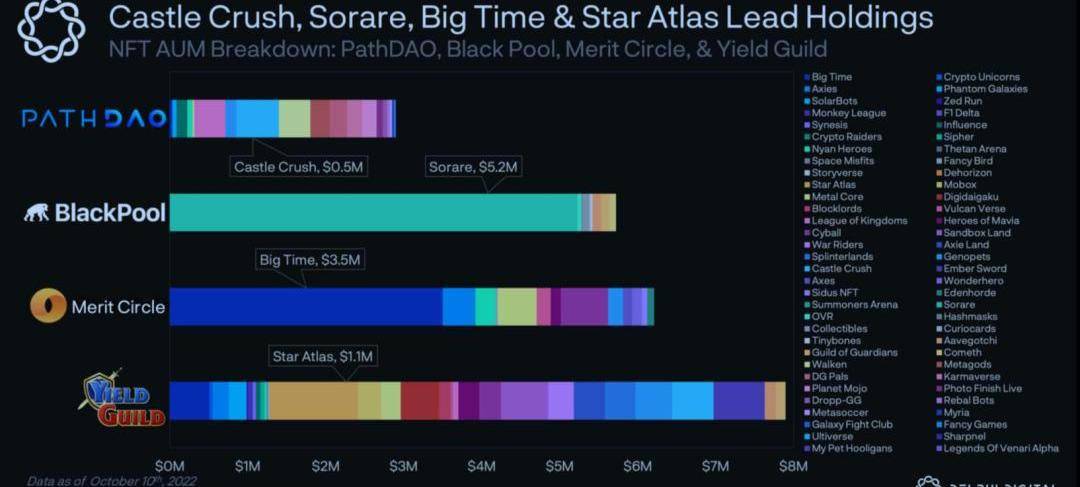Click the Delphi Digital logo at top-left

[52, 30]
